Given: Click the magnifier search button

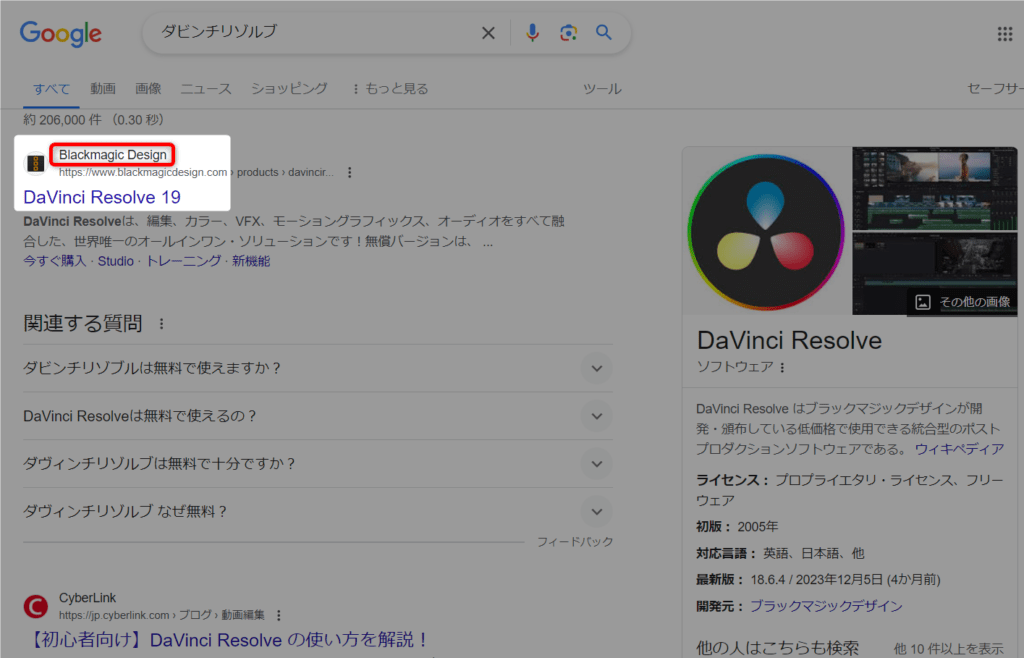Looking at the screenshot, I should pos(603,32).
